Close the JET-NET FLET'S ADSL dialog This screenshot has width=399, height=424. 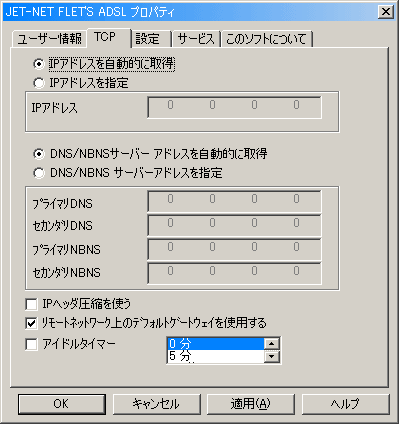tap(386, 12)
